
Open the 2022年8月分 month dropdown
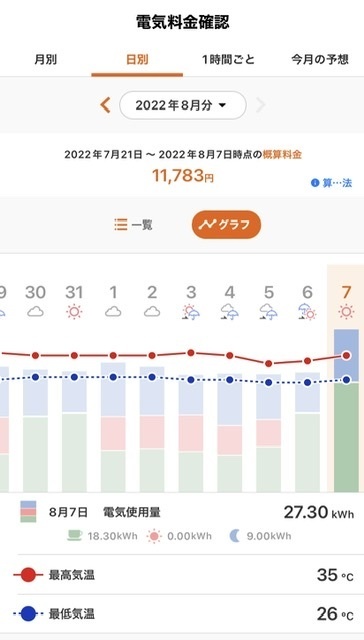tap(182, 105)
